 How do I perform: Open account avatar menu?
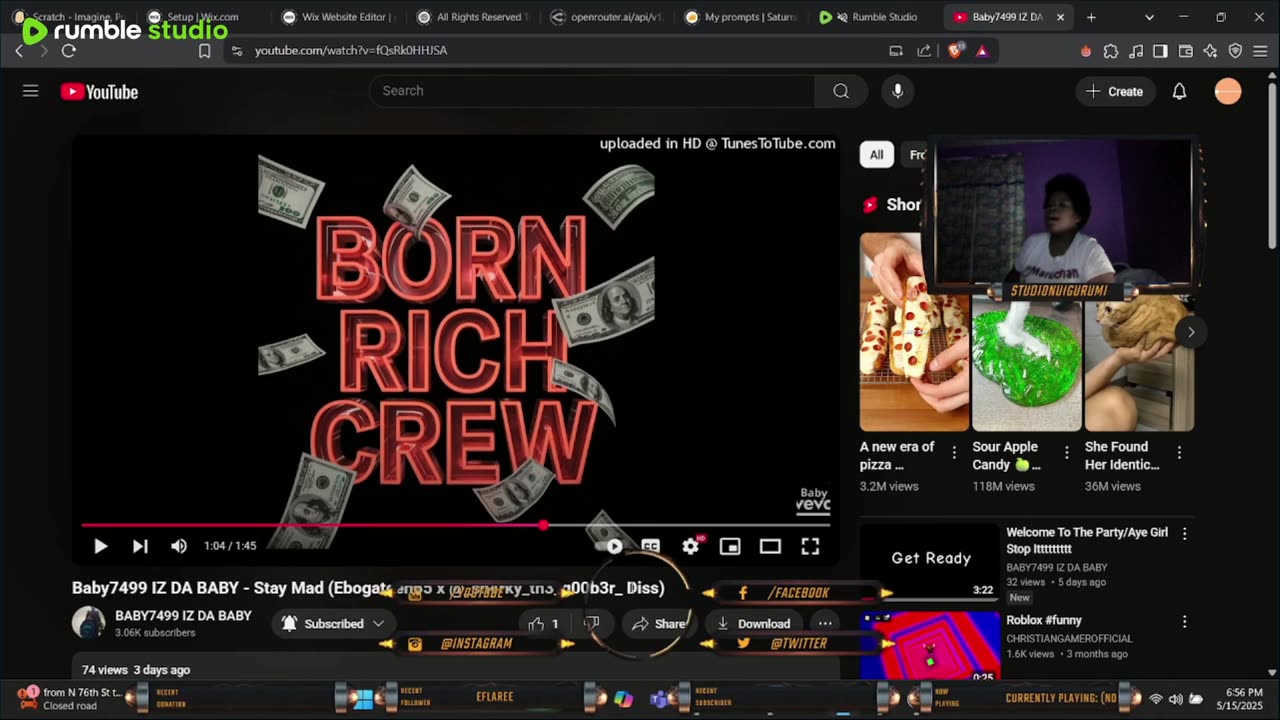pyautogui.click(x=1228, y=91)
